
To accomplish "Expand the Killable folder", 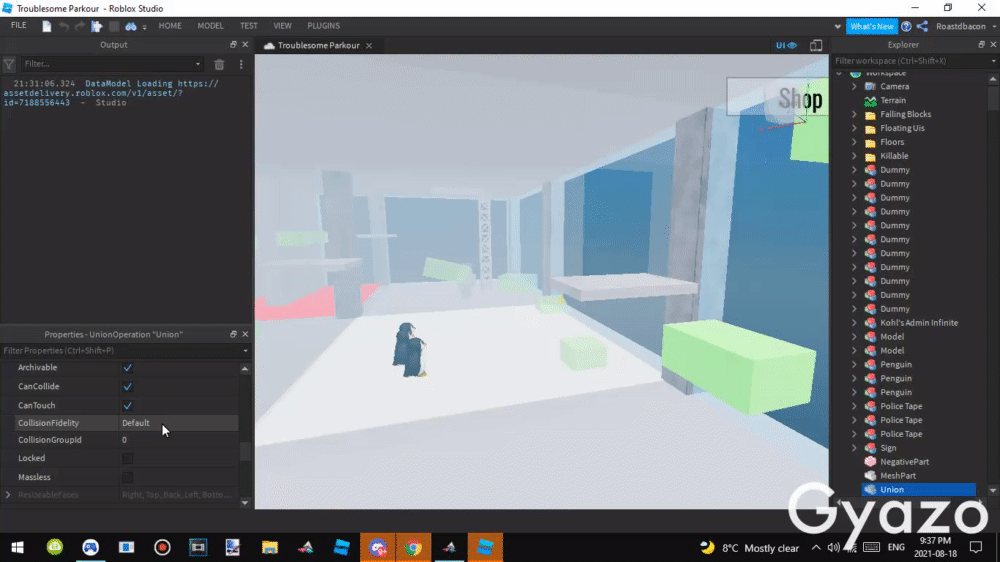I will point(855,156).
